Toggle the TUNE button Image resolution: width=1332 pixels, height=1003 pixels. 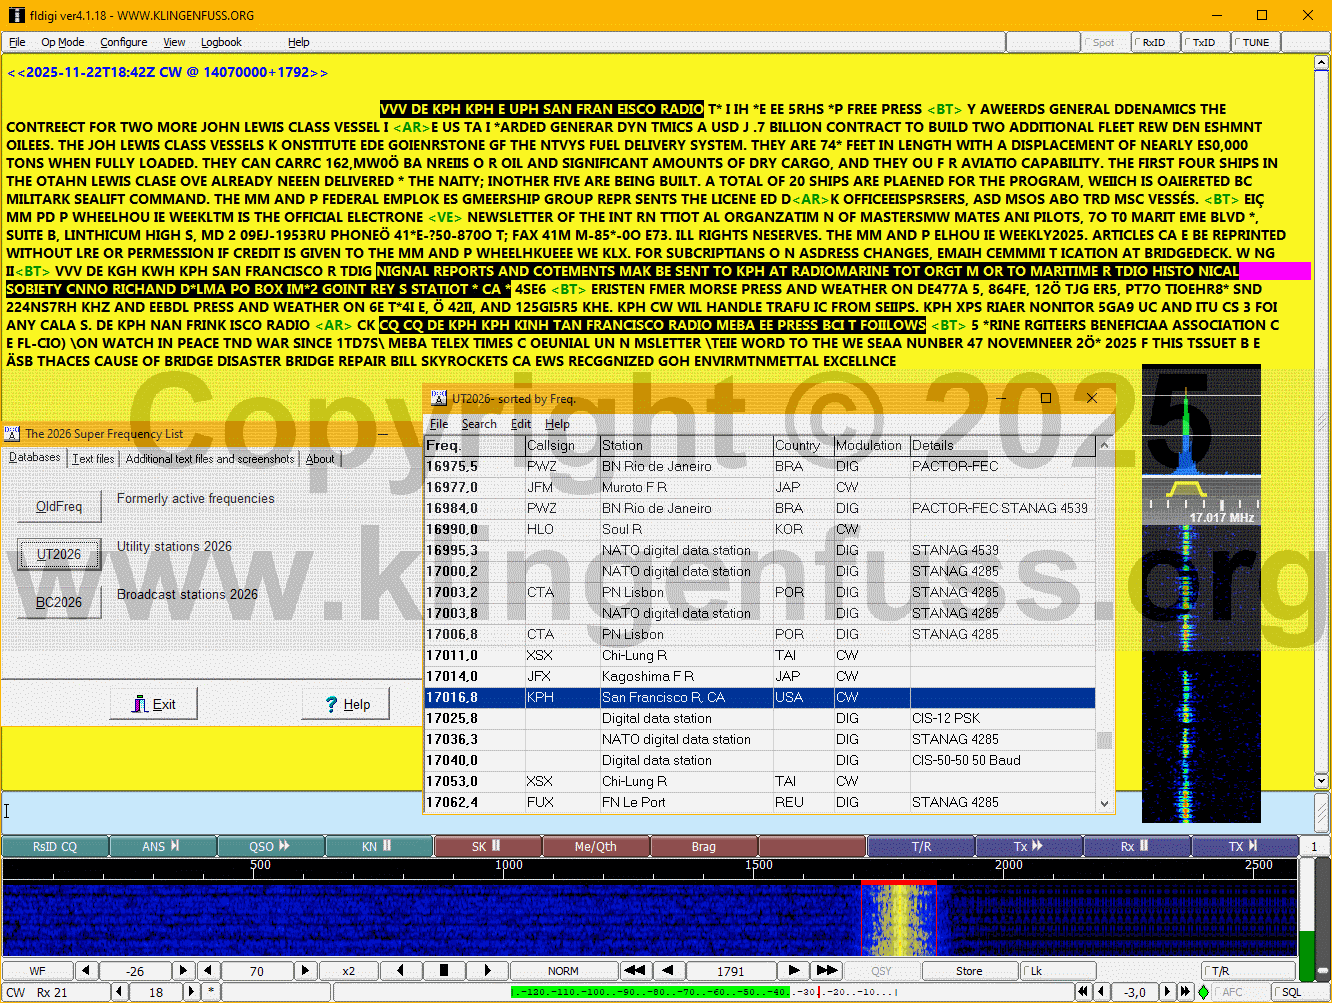pyautogui.click(x=1255, y=42)
